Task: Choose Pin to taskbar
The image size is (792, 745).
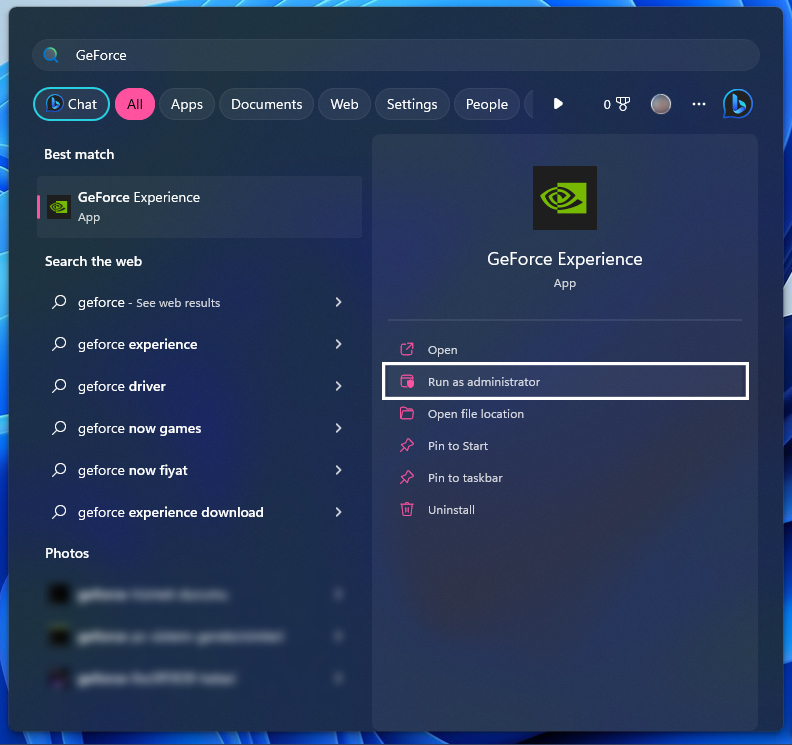Action: [565, 478]
